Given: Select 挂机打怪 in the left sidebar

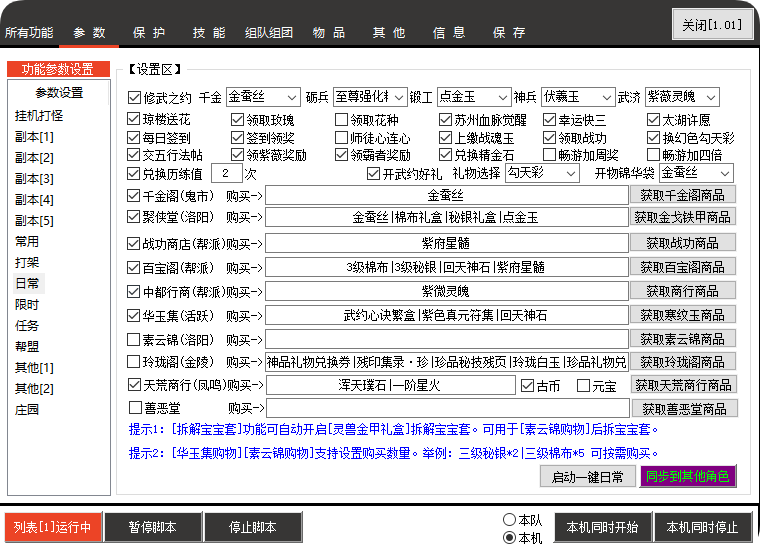Looking at the screenshot, I should pos(40,115).
